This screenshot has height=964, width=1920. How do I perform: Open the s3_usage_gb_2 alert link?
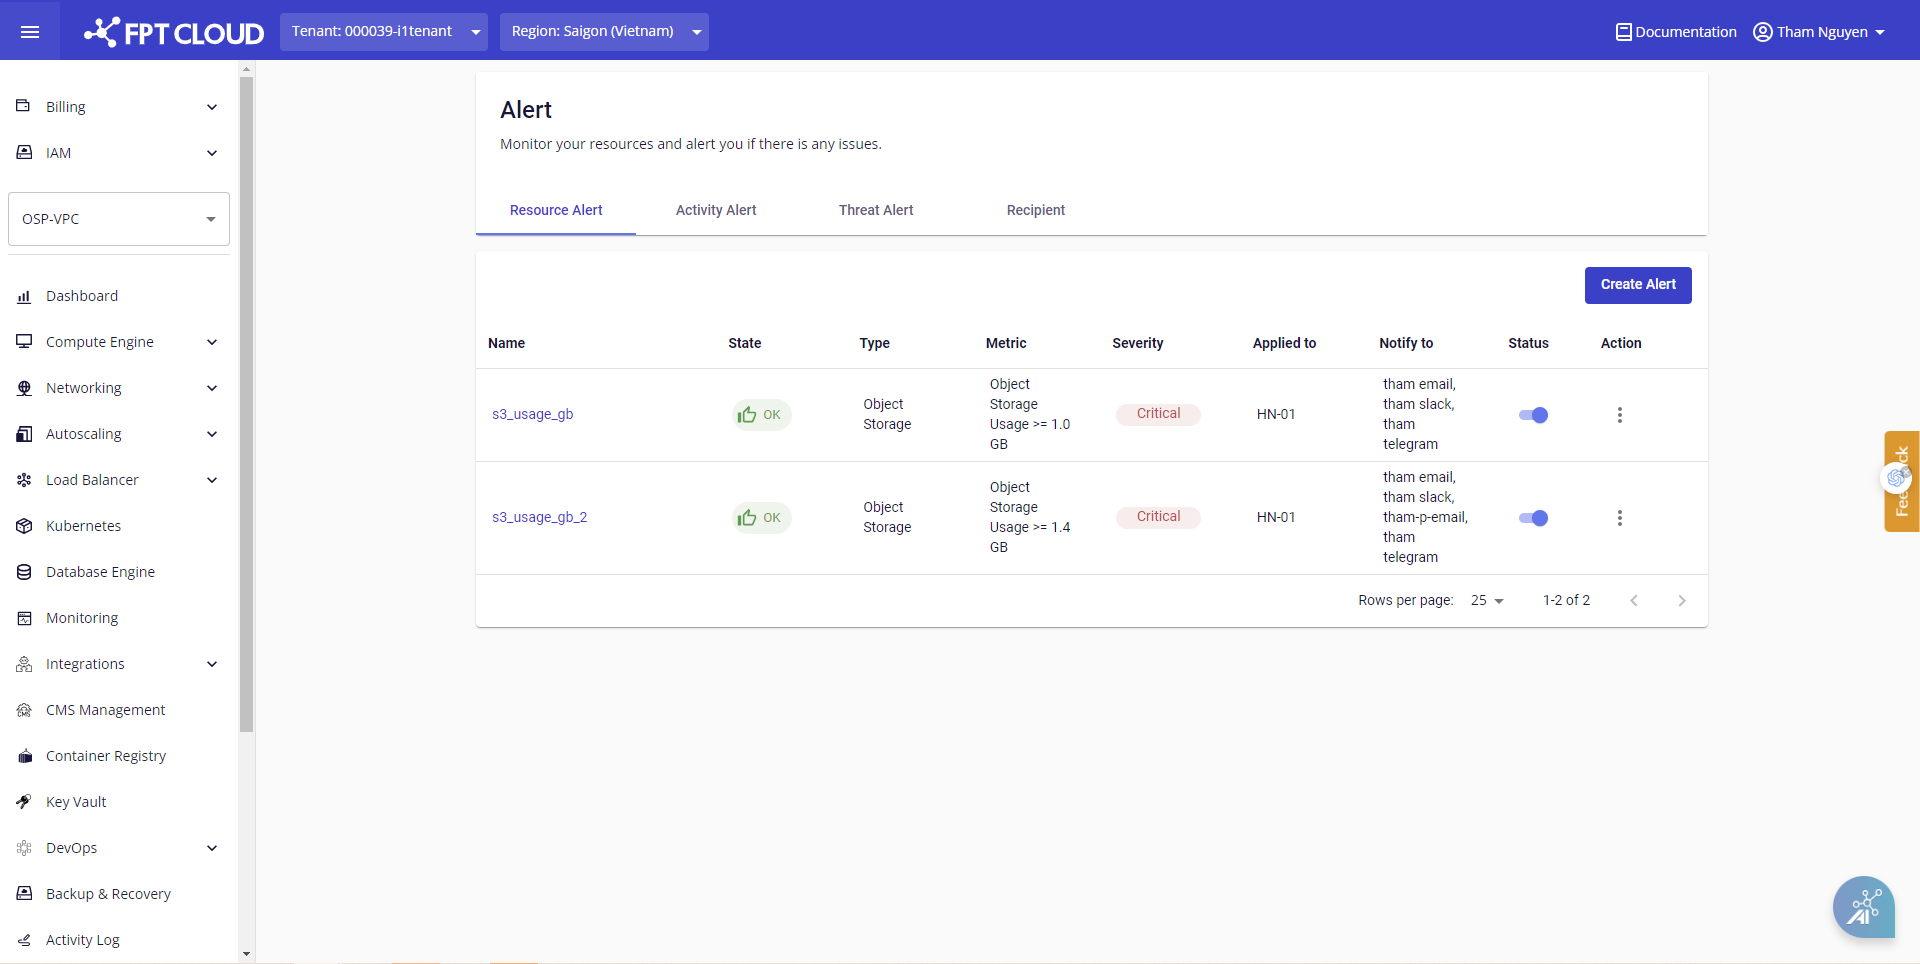(539, 517)
